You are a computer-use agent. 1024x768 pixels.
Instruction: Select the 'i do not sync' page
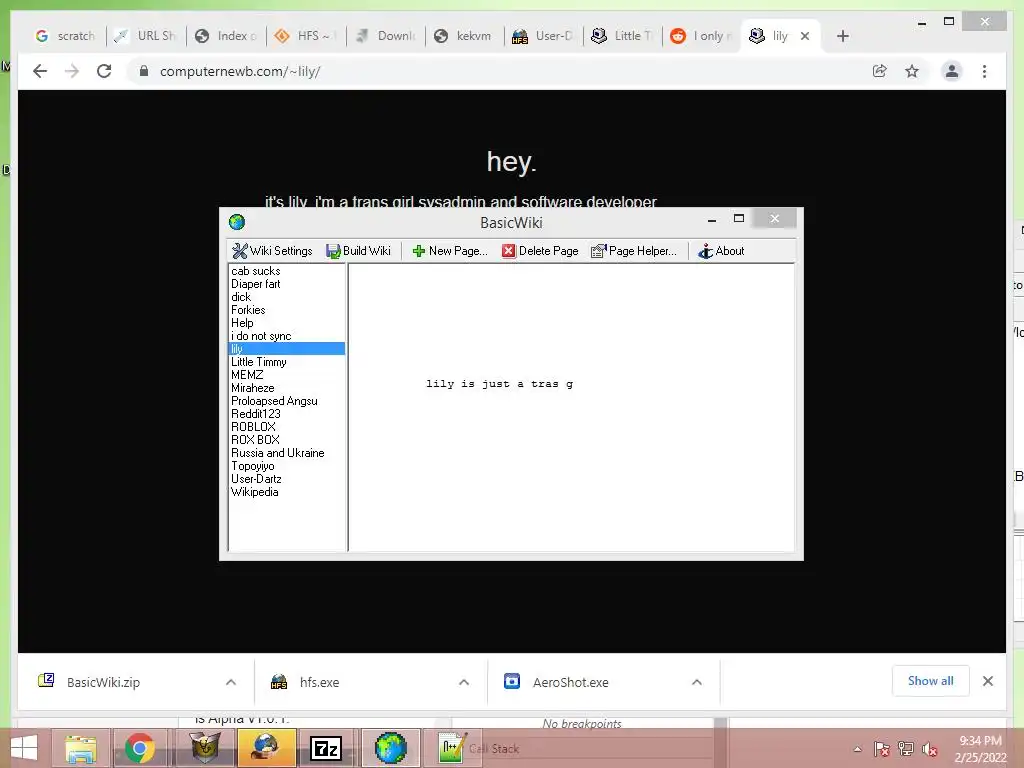pos(261,336)
